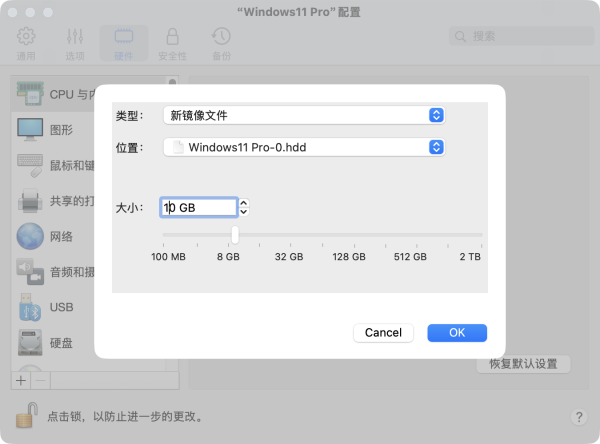Click the plus button to add hardware
600x444 pixels.
point(22,381)
